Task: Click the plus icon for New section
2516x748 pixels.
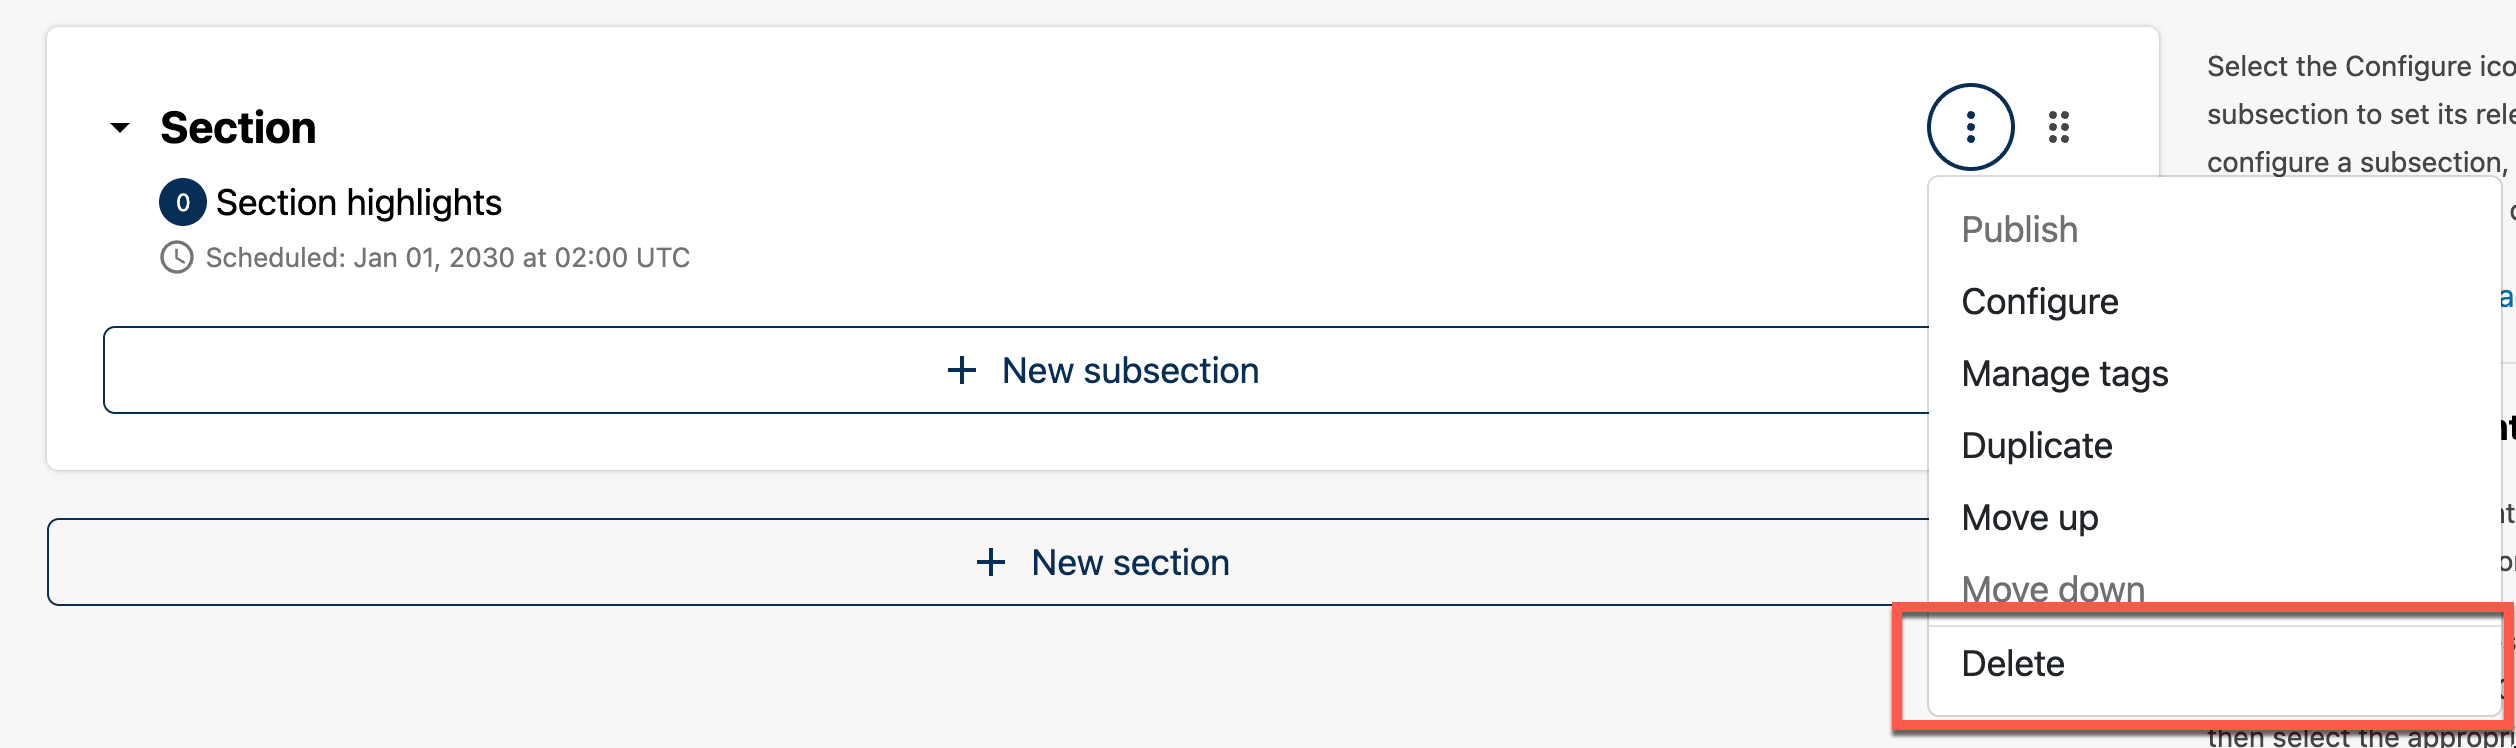Action: point(990,562)
